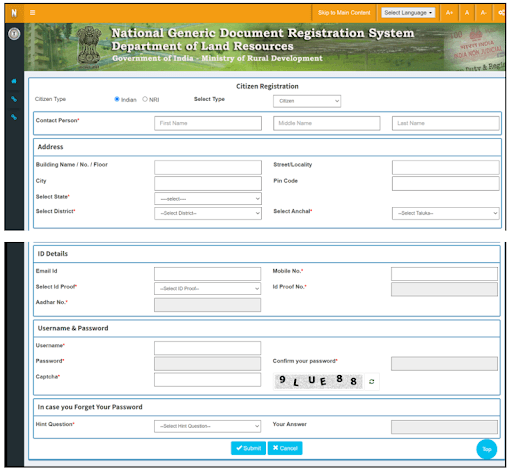Click the N logo in top bar
The height and width of the screenshot is (474, 512).
point(14,13)
